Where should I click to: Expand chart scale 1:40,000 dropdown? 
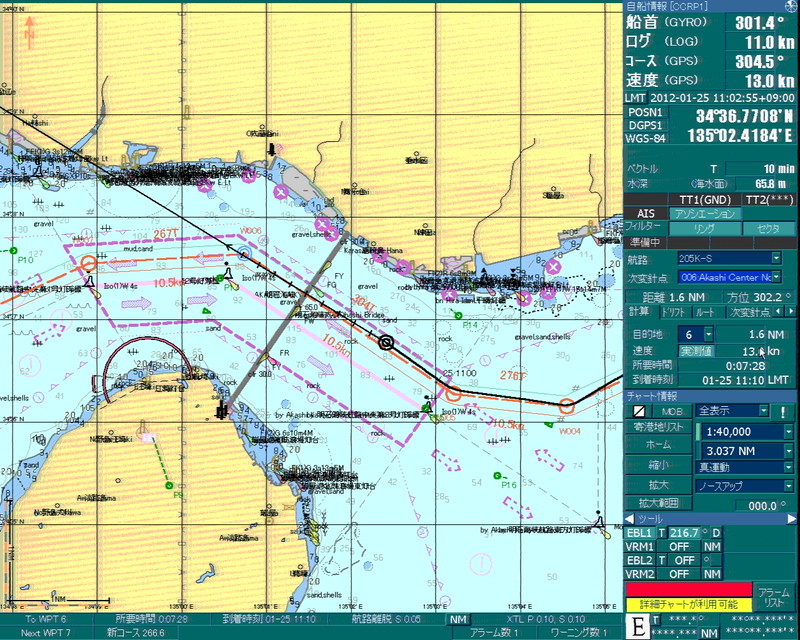788,431
